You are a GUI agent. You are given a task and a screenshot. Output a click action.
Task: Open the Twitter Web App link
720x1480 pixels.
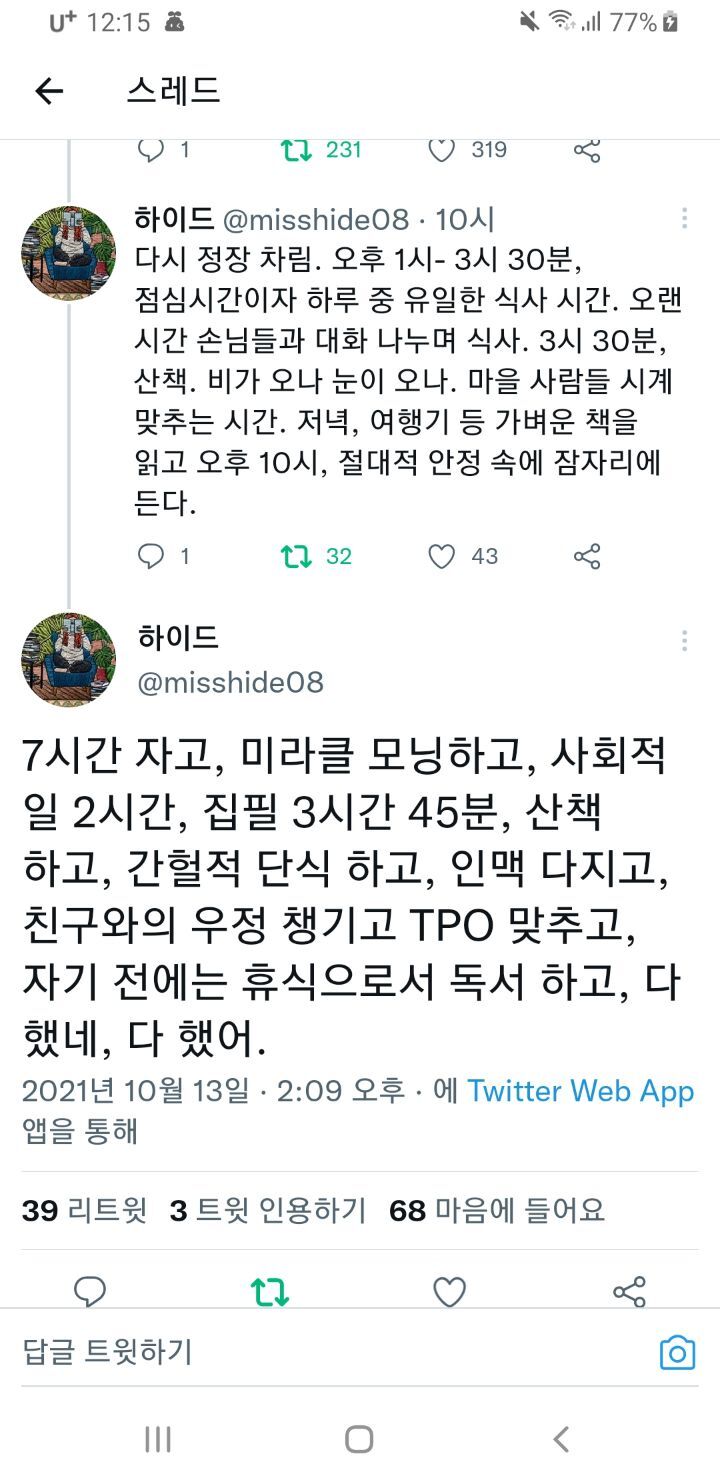coord(580,1090)
